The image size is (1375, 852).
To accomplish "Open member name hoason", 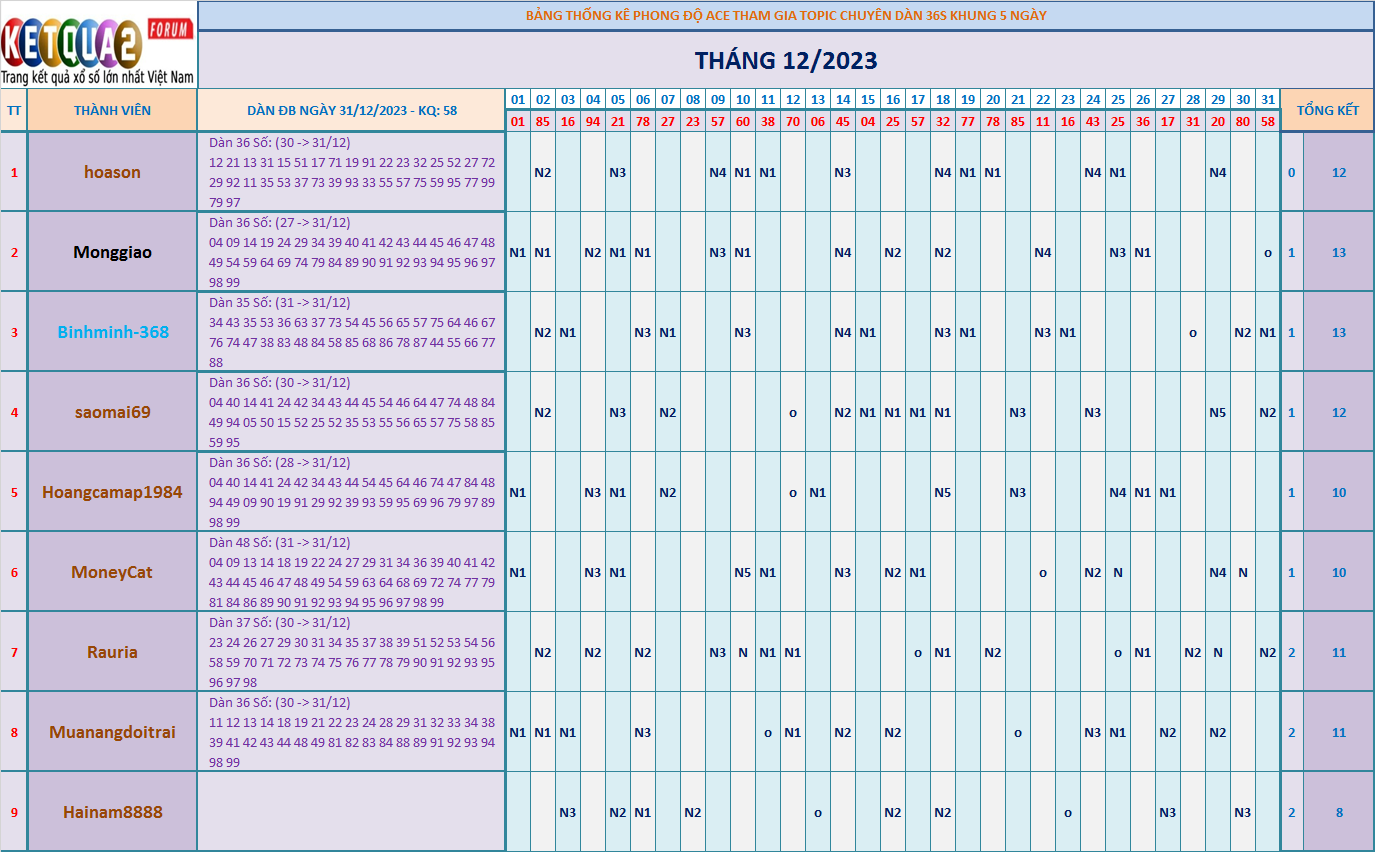I will (112, 172).
